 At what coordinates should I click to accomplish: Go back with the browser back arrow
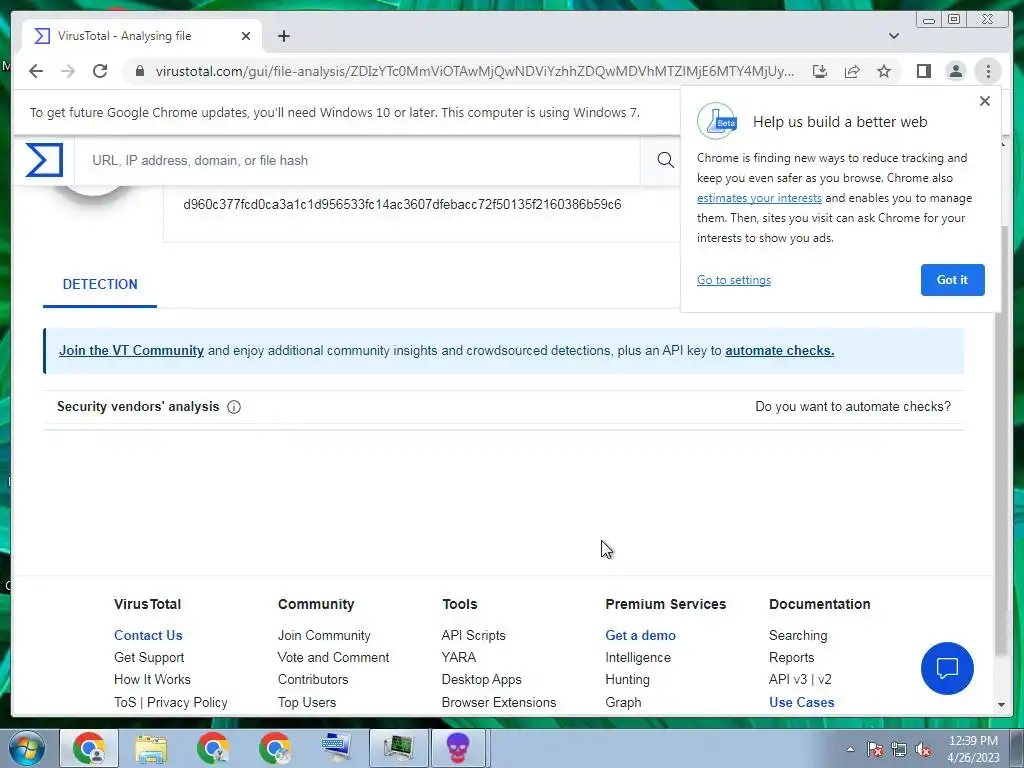(36, 71)
